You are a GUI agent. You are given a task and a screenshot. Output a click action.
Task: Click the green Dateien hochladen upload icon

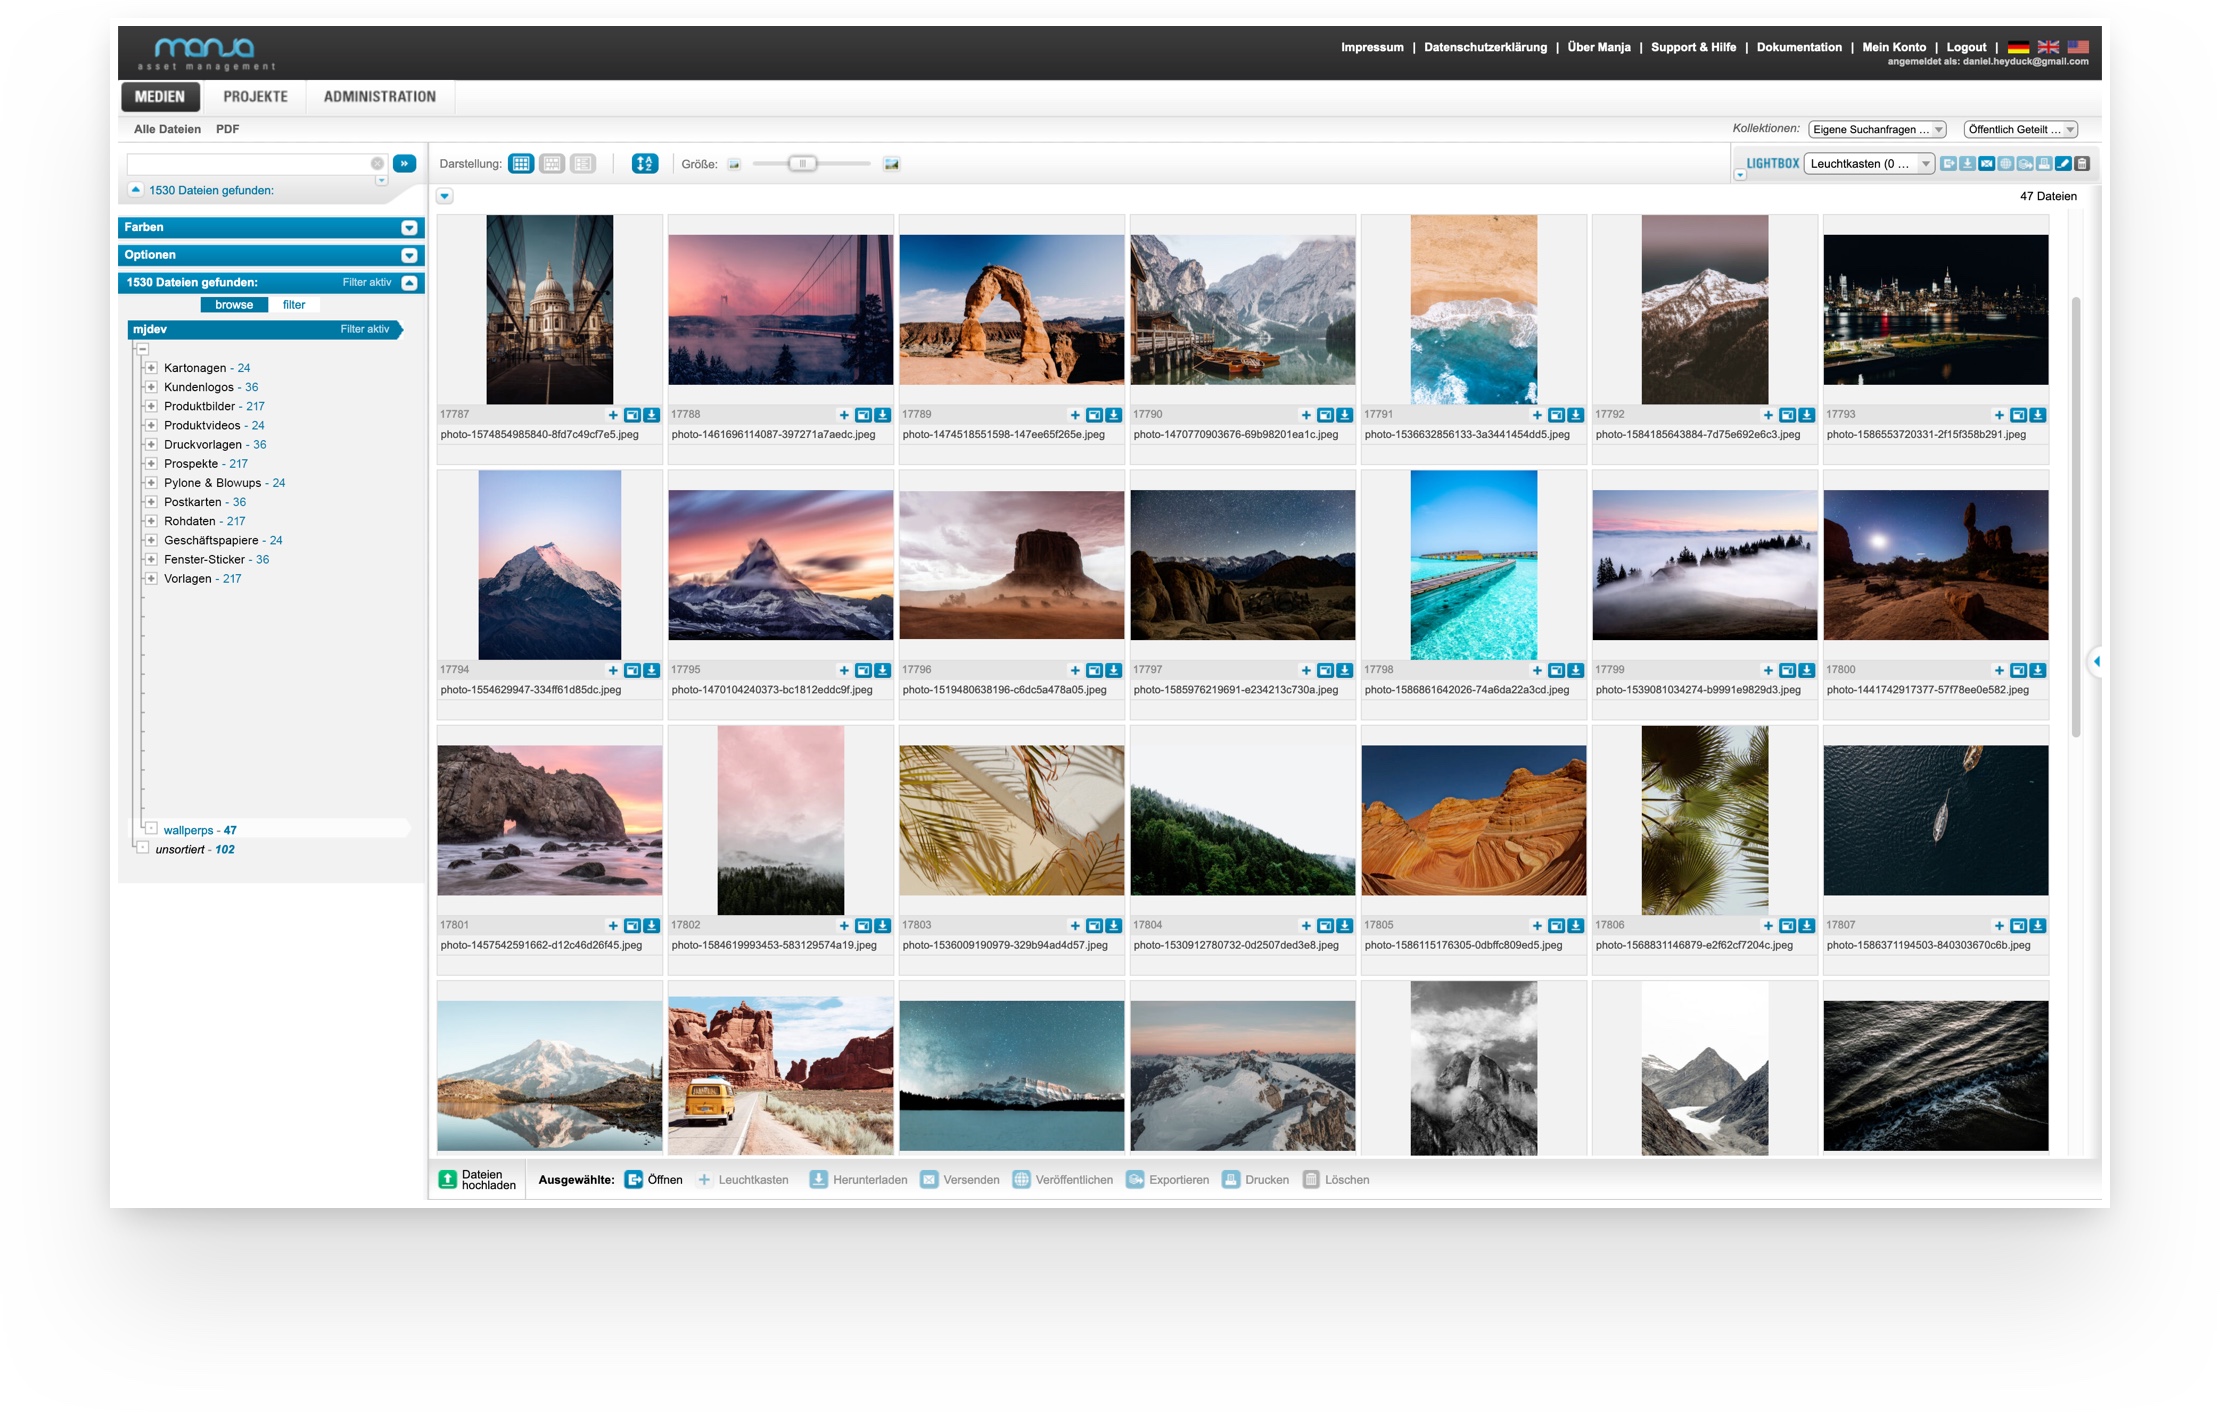pos(448,1180)
